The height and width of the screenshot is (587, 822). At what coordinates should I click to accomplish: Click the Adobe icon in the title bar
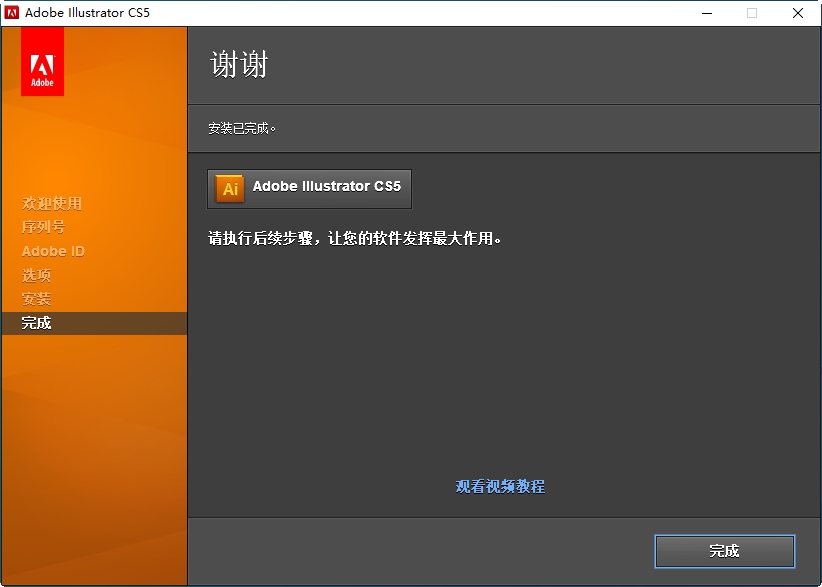12,13
